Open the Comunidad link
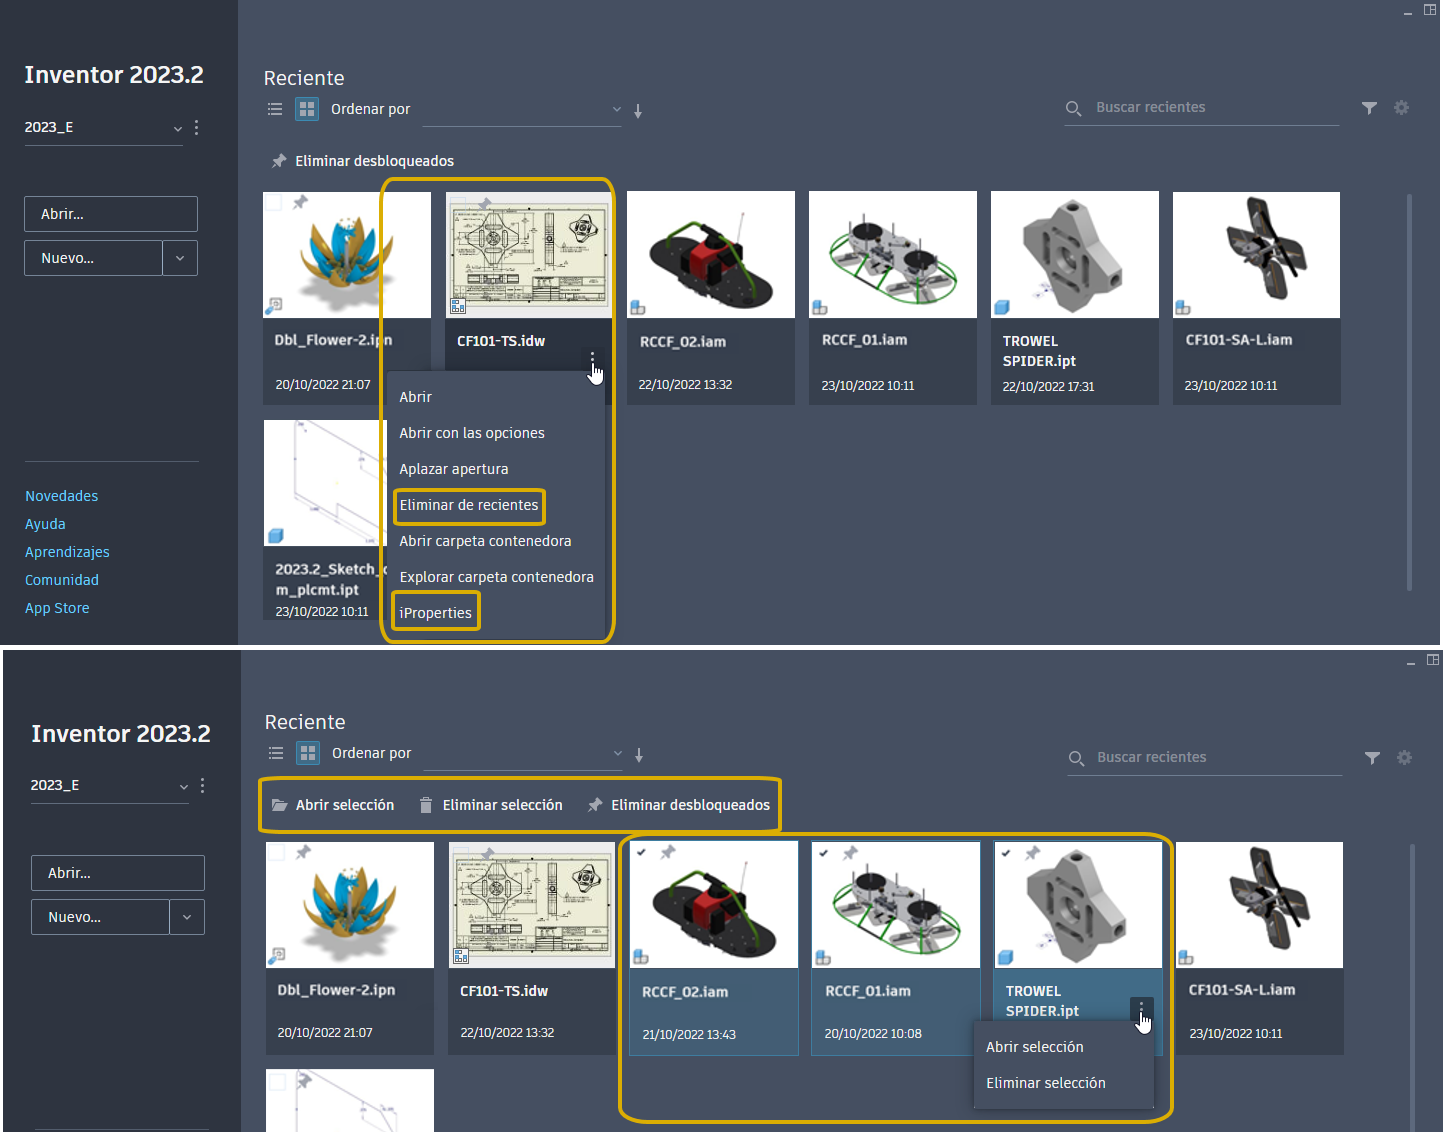This screenshot has height=1133, width=1443. [x=62, y=580]
